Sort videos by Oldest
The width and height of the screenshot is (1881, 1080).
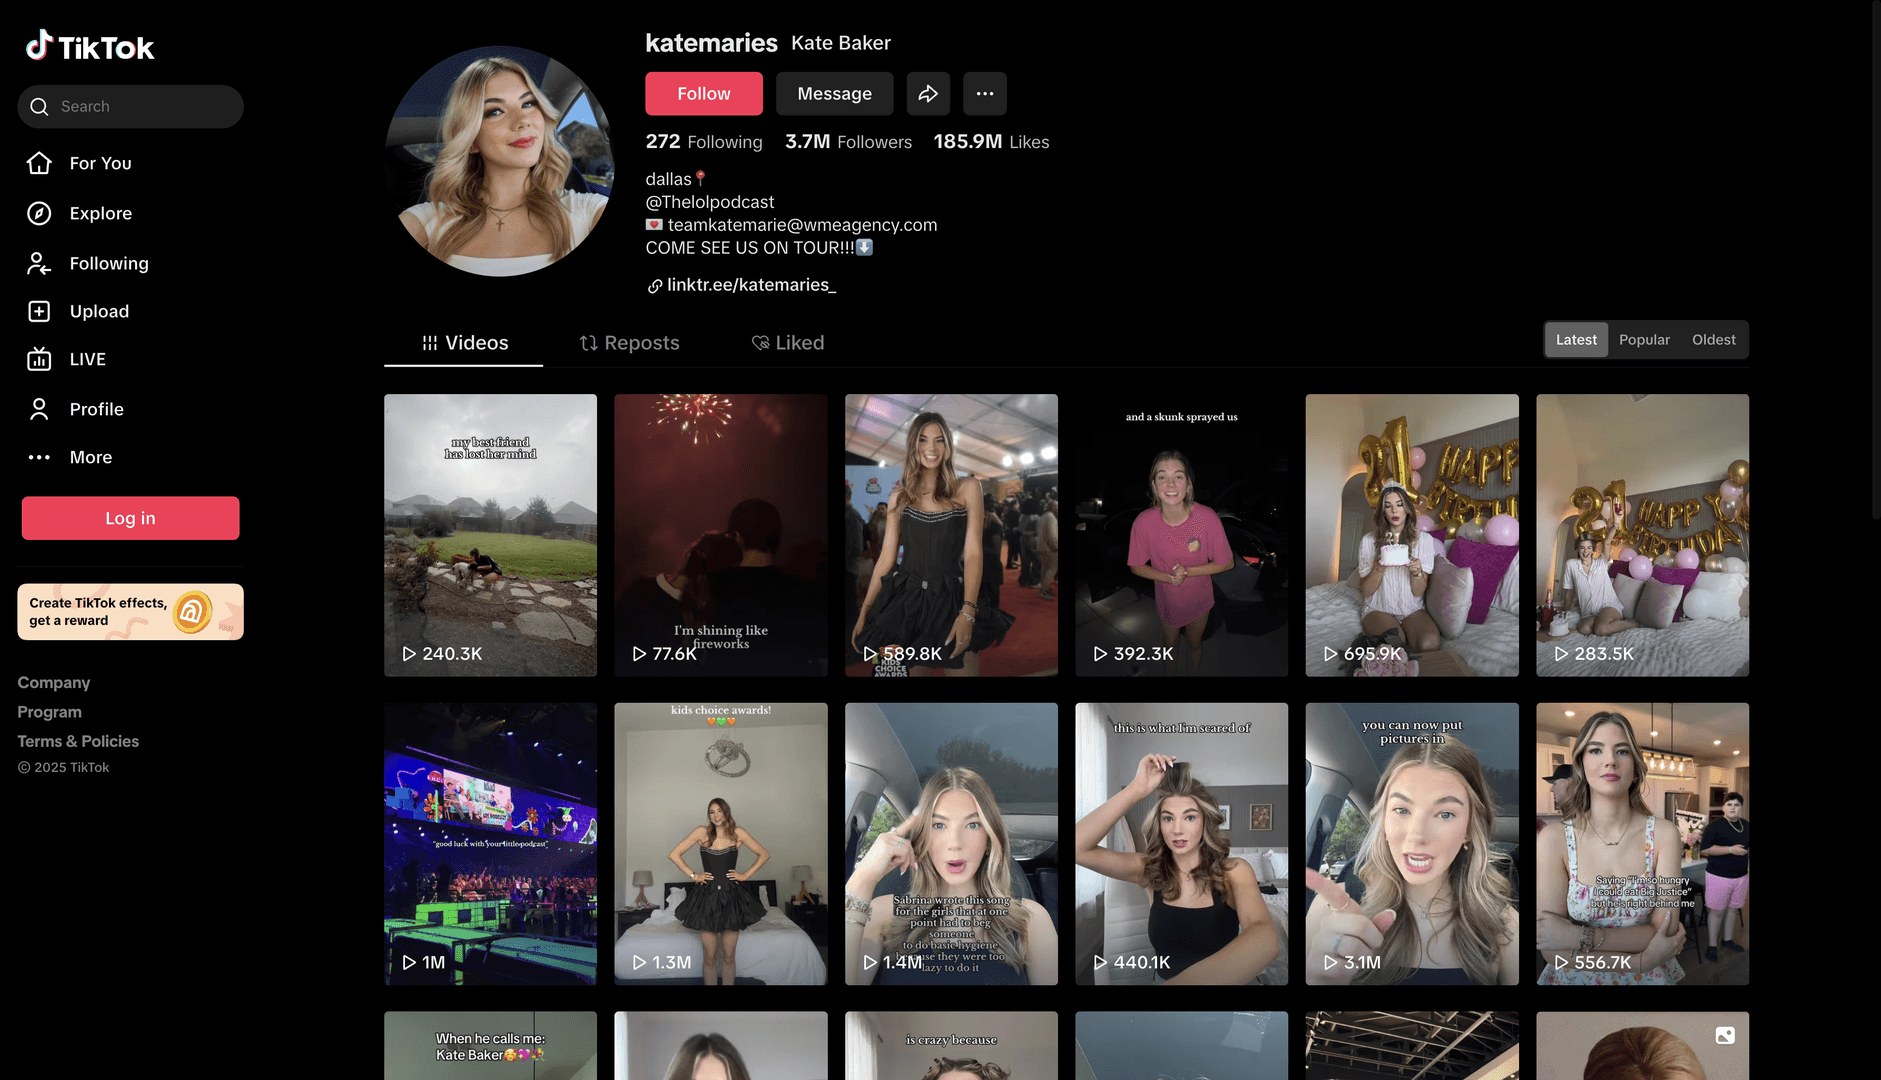[x=1713, y=340]
